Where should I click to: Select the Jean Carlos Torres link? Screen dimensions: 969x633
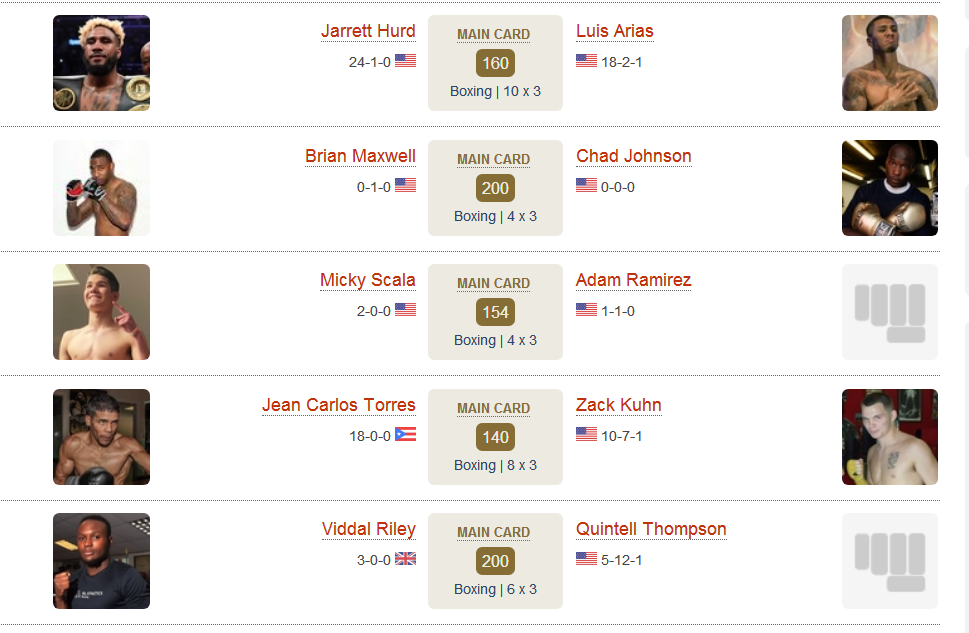(339, 405)
